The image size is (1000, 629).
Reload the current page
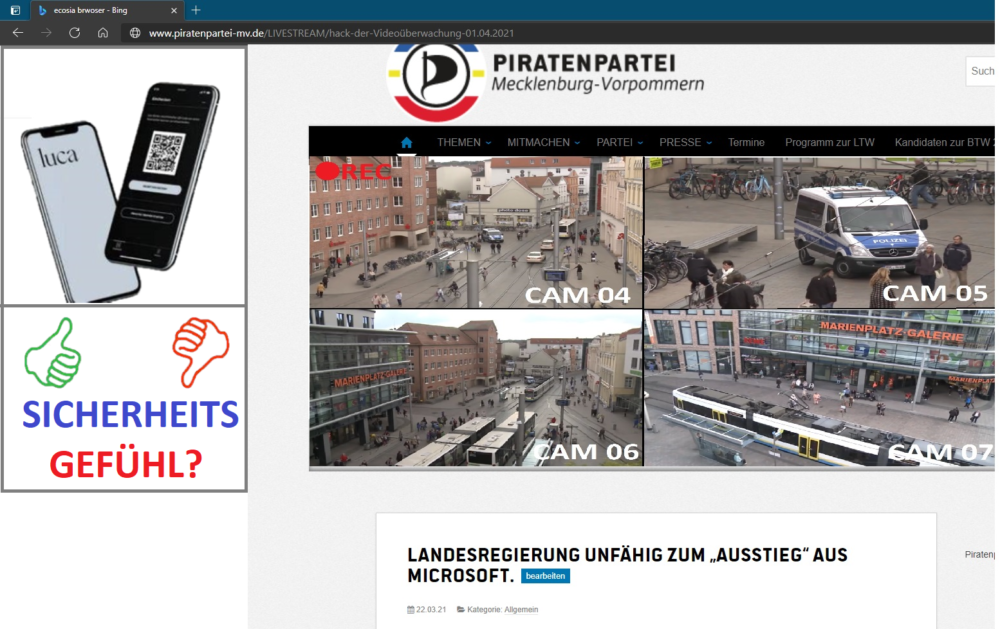[x=75, y=33]
